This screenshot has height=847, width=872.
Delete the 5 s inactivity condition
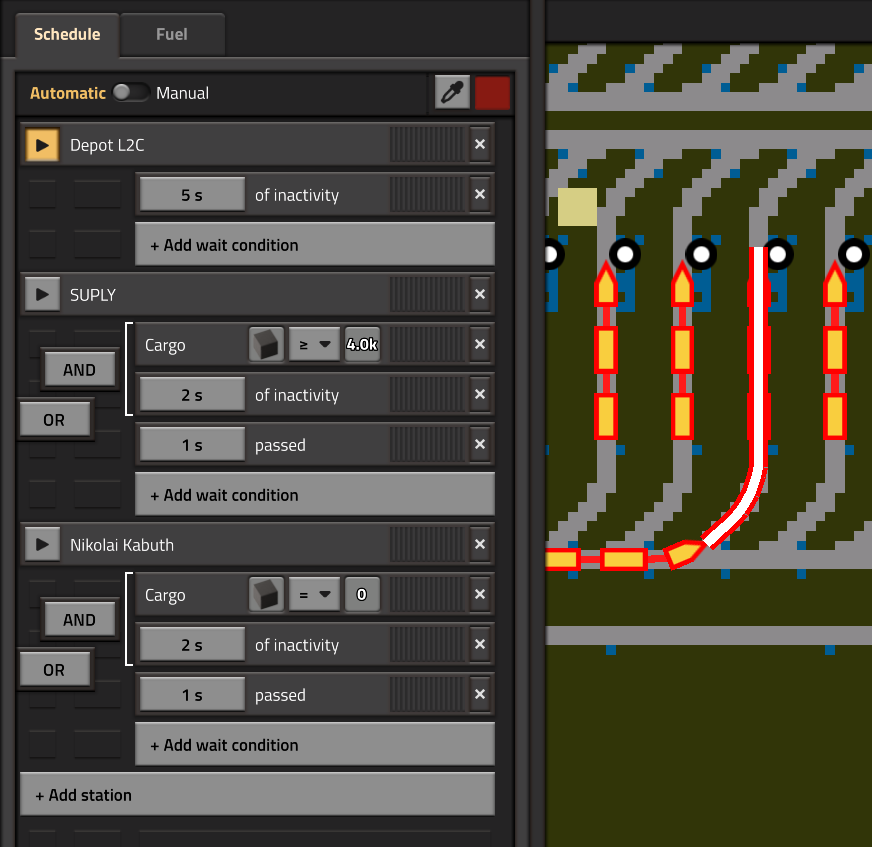tap(480, 195)
